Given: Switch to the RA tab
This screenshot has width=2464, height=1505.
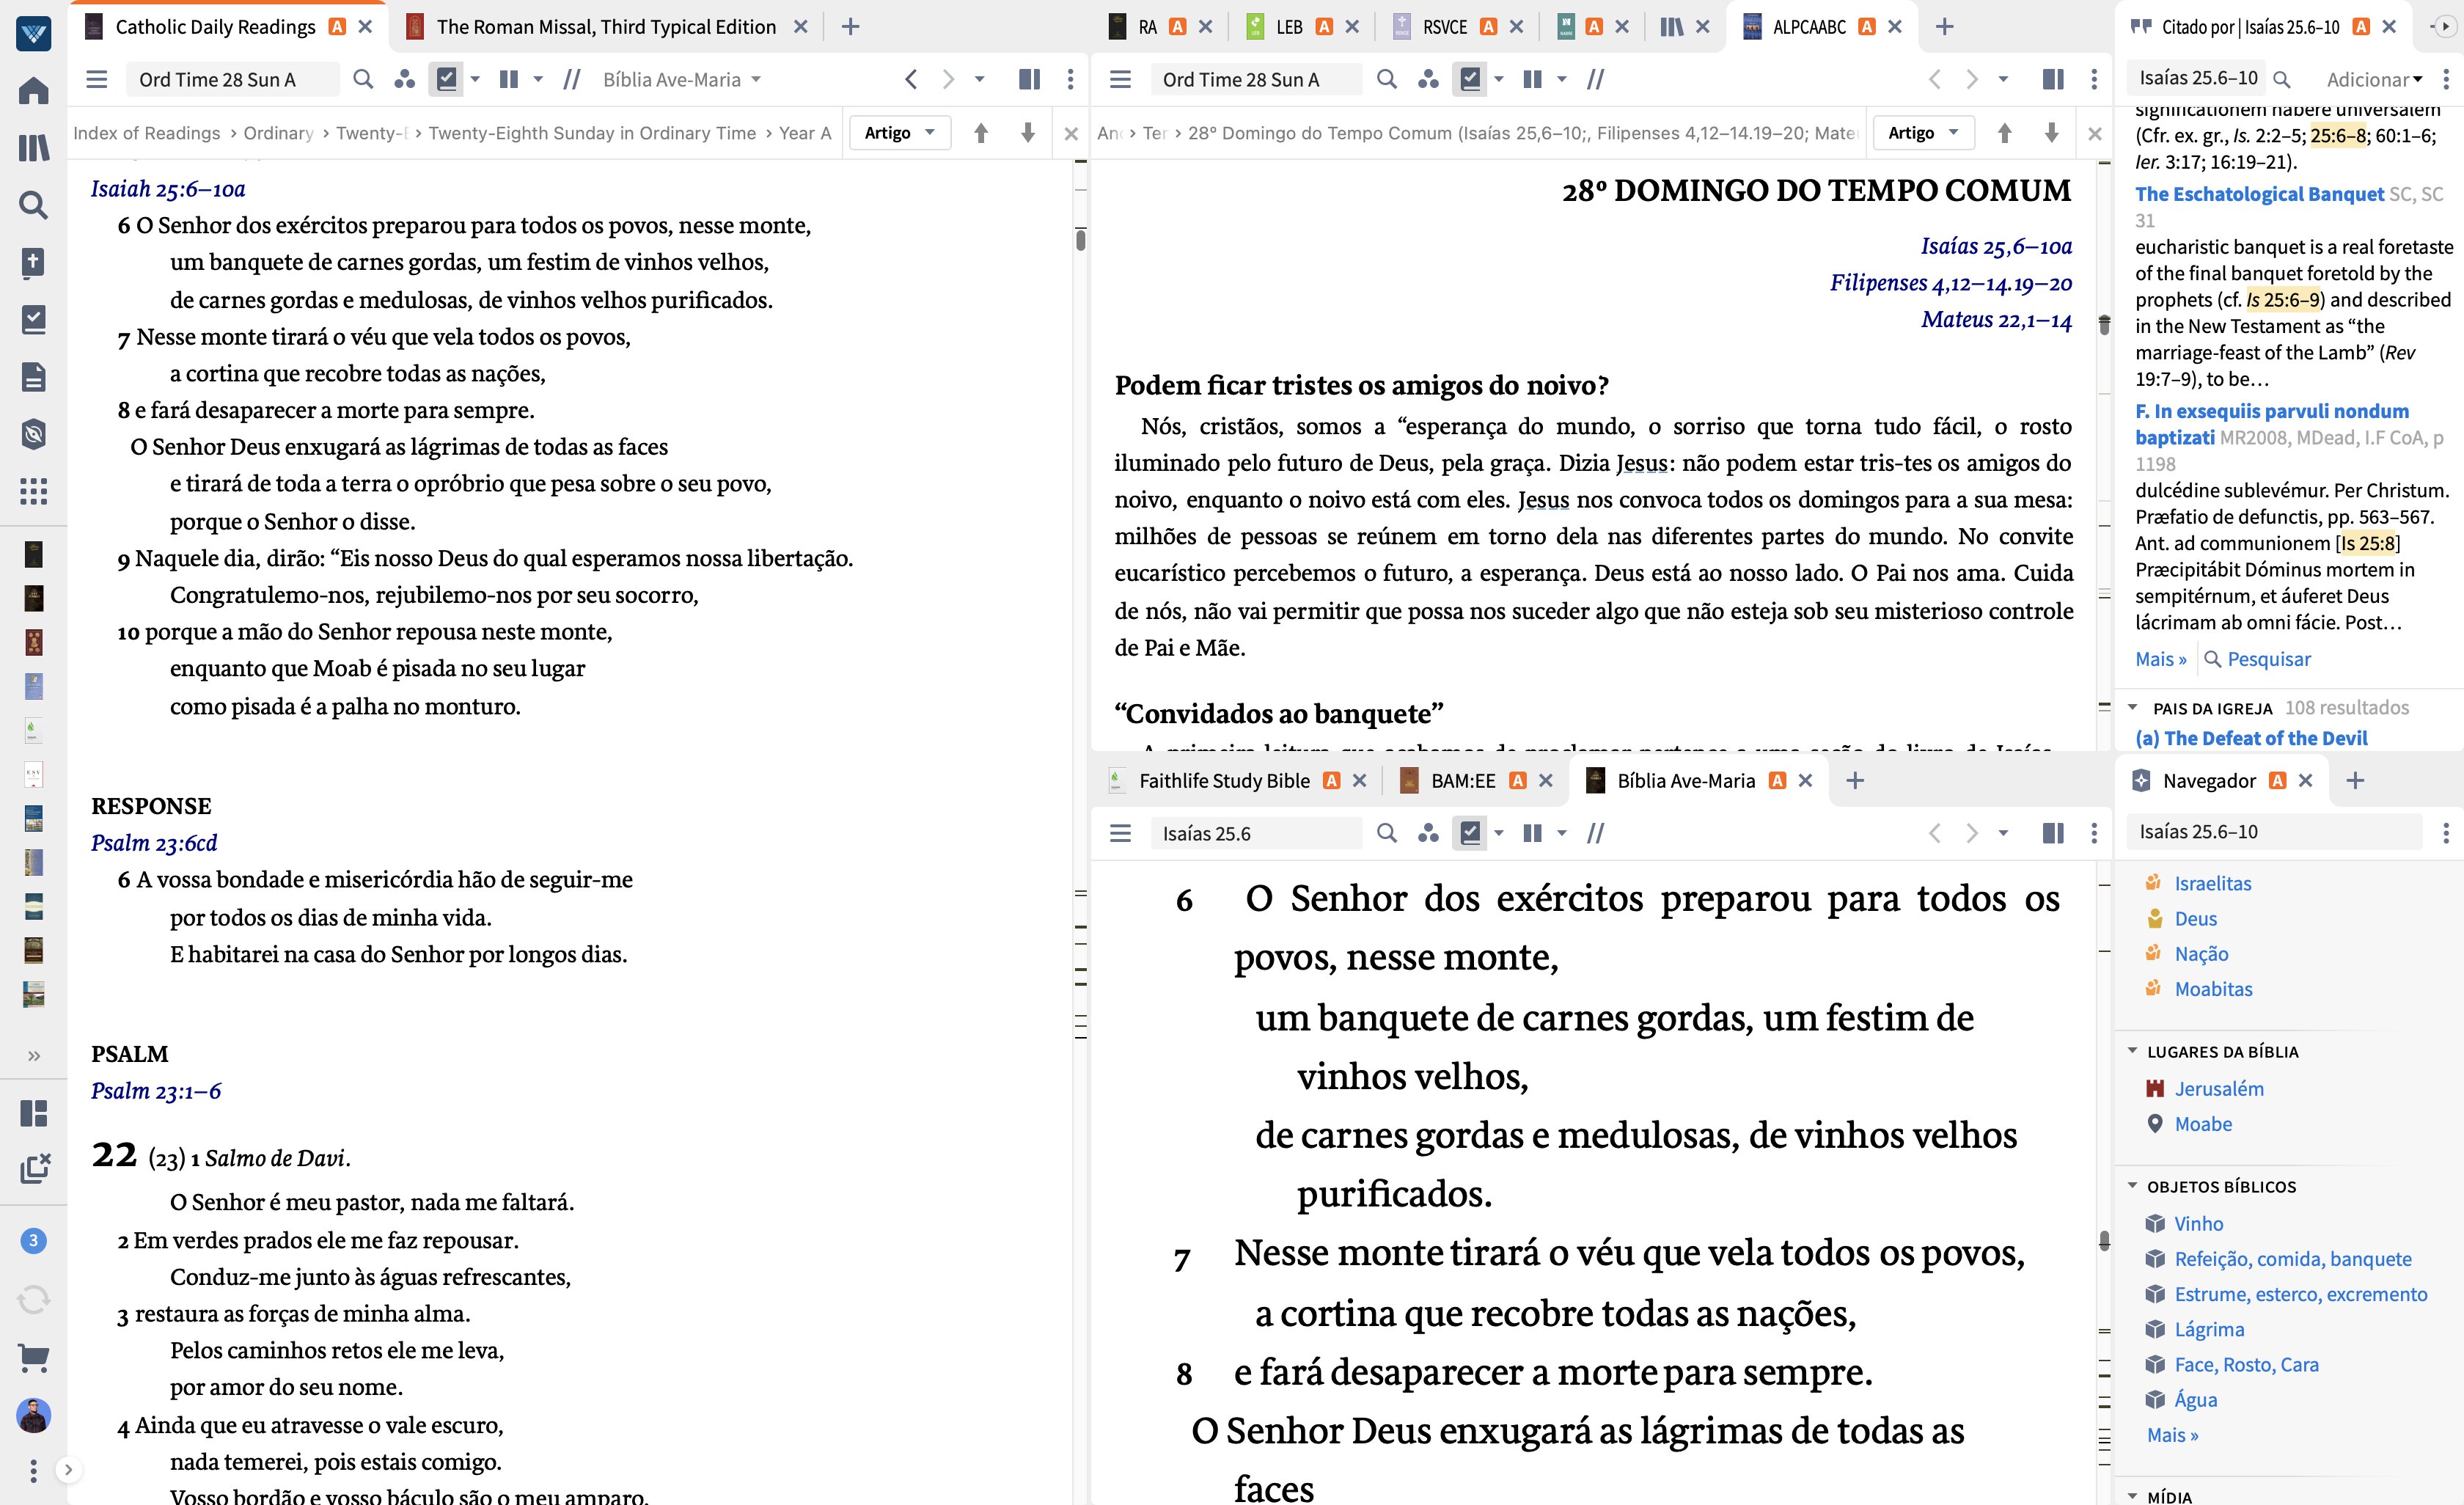Looking at the screenshot, I should pos(1147,27).
